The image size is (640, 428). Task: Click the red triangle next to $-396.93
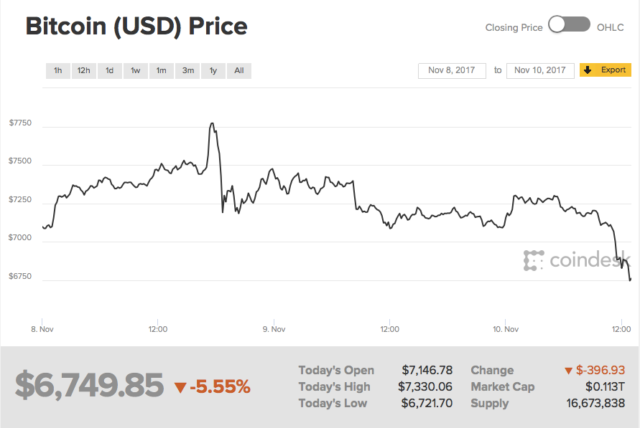570,370
